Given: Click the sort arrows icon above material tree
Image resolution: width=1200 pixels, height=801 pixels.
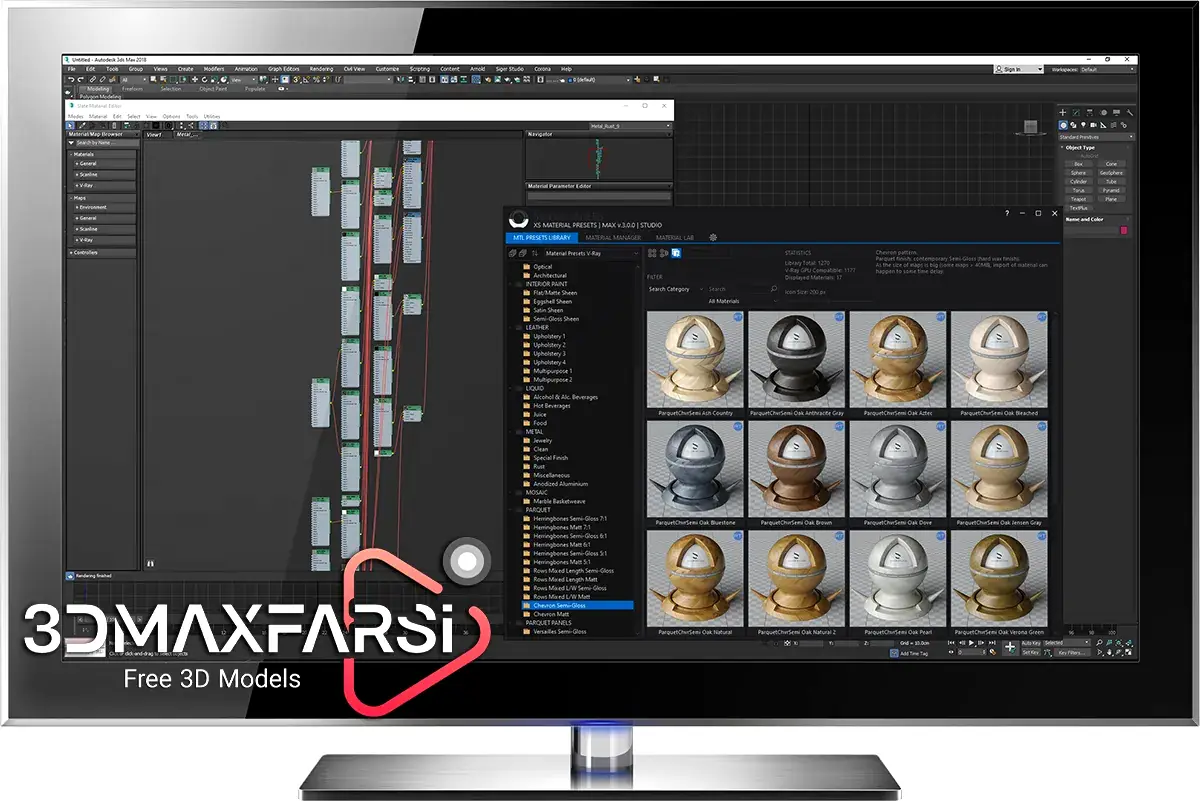Looking at the screenshot, I should [x=535, y=253].
